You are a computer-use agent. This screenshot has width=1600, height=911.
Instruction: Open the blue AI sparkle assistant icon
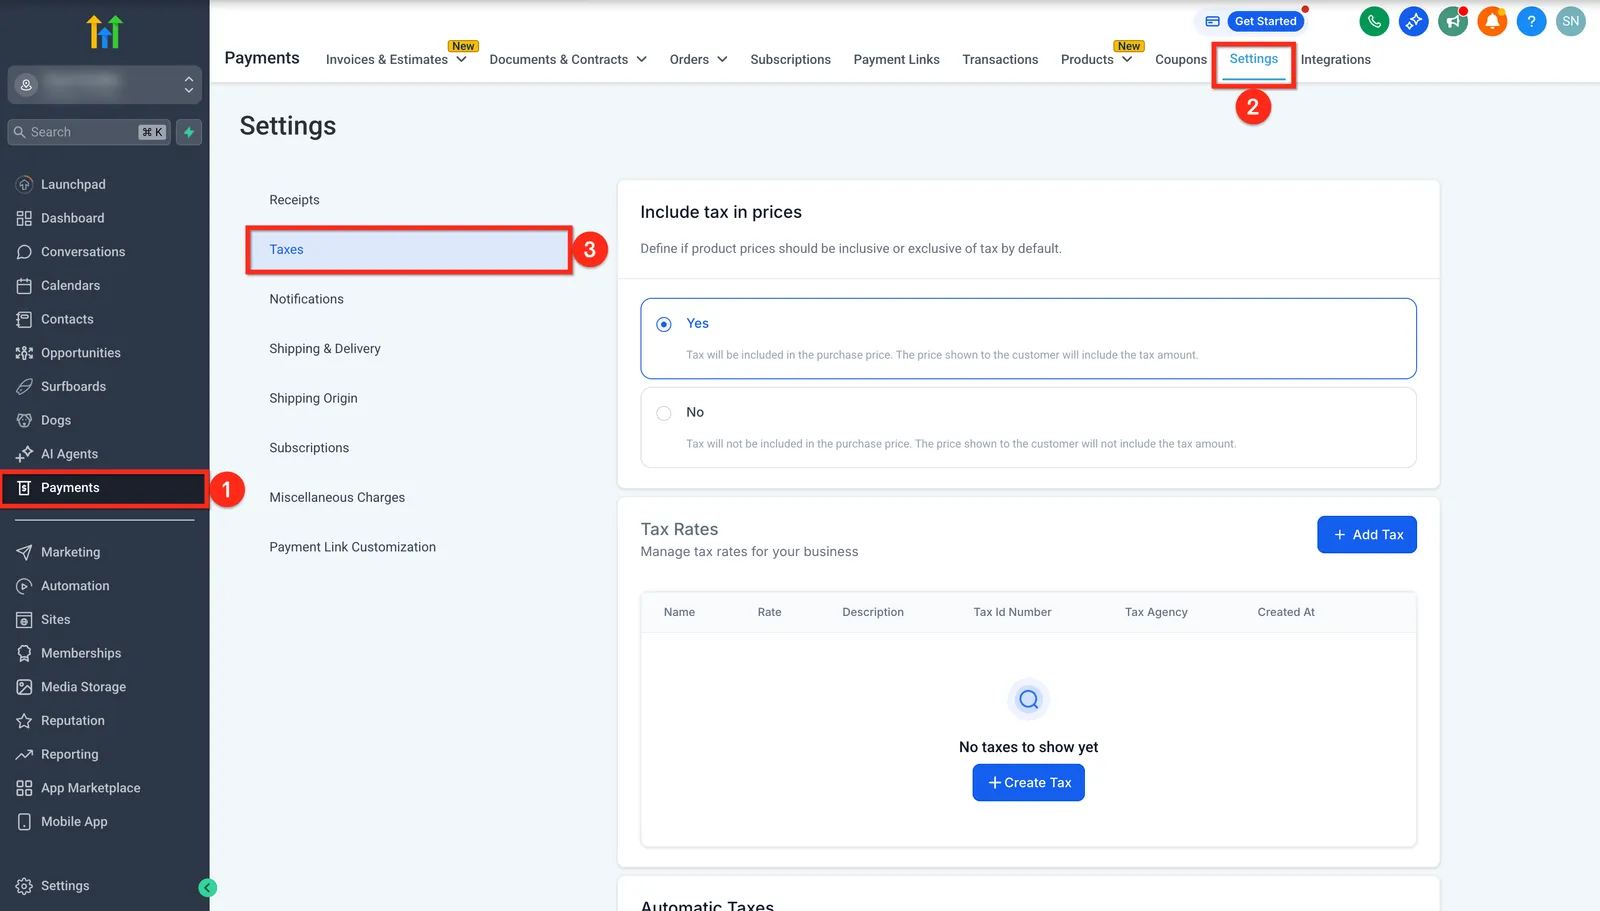(1413, 21)
